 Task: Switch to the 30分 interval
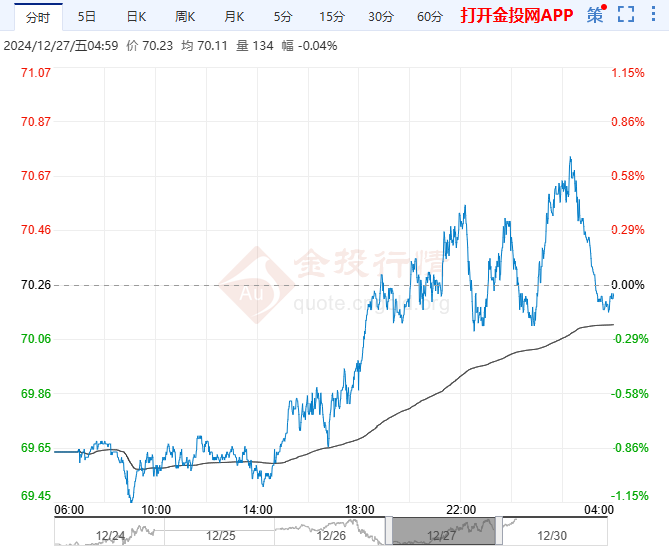click(x=380, y=16)
